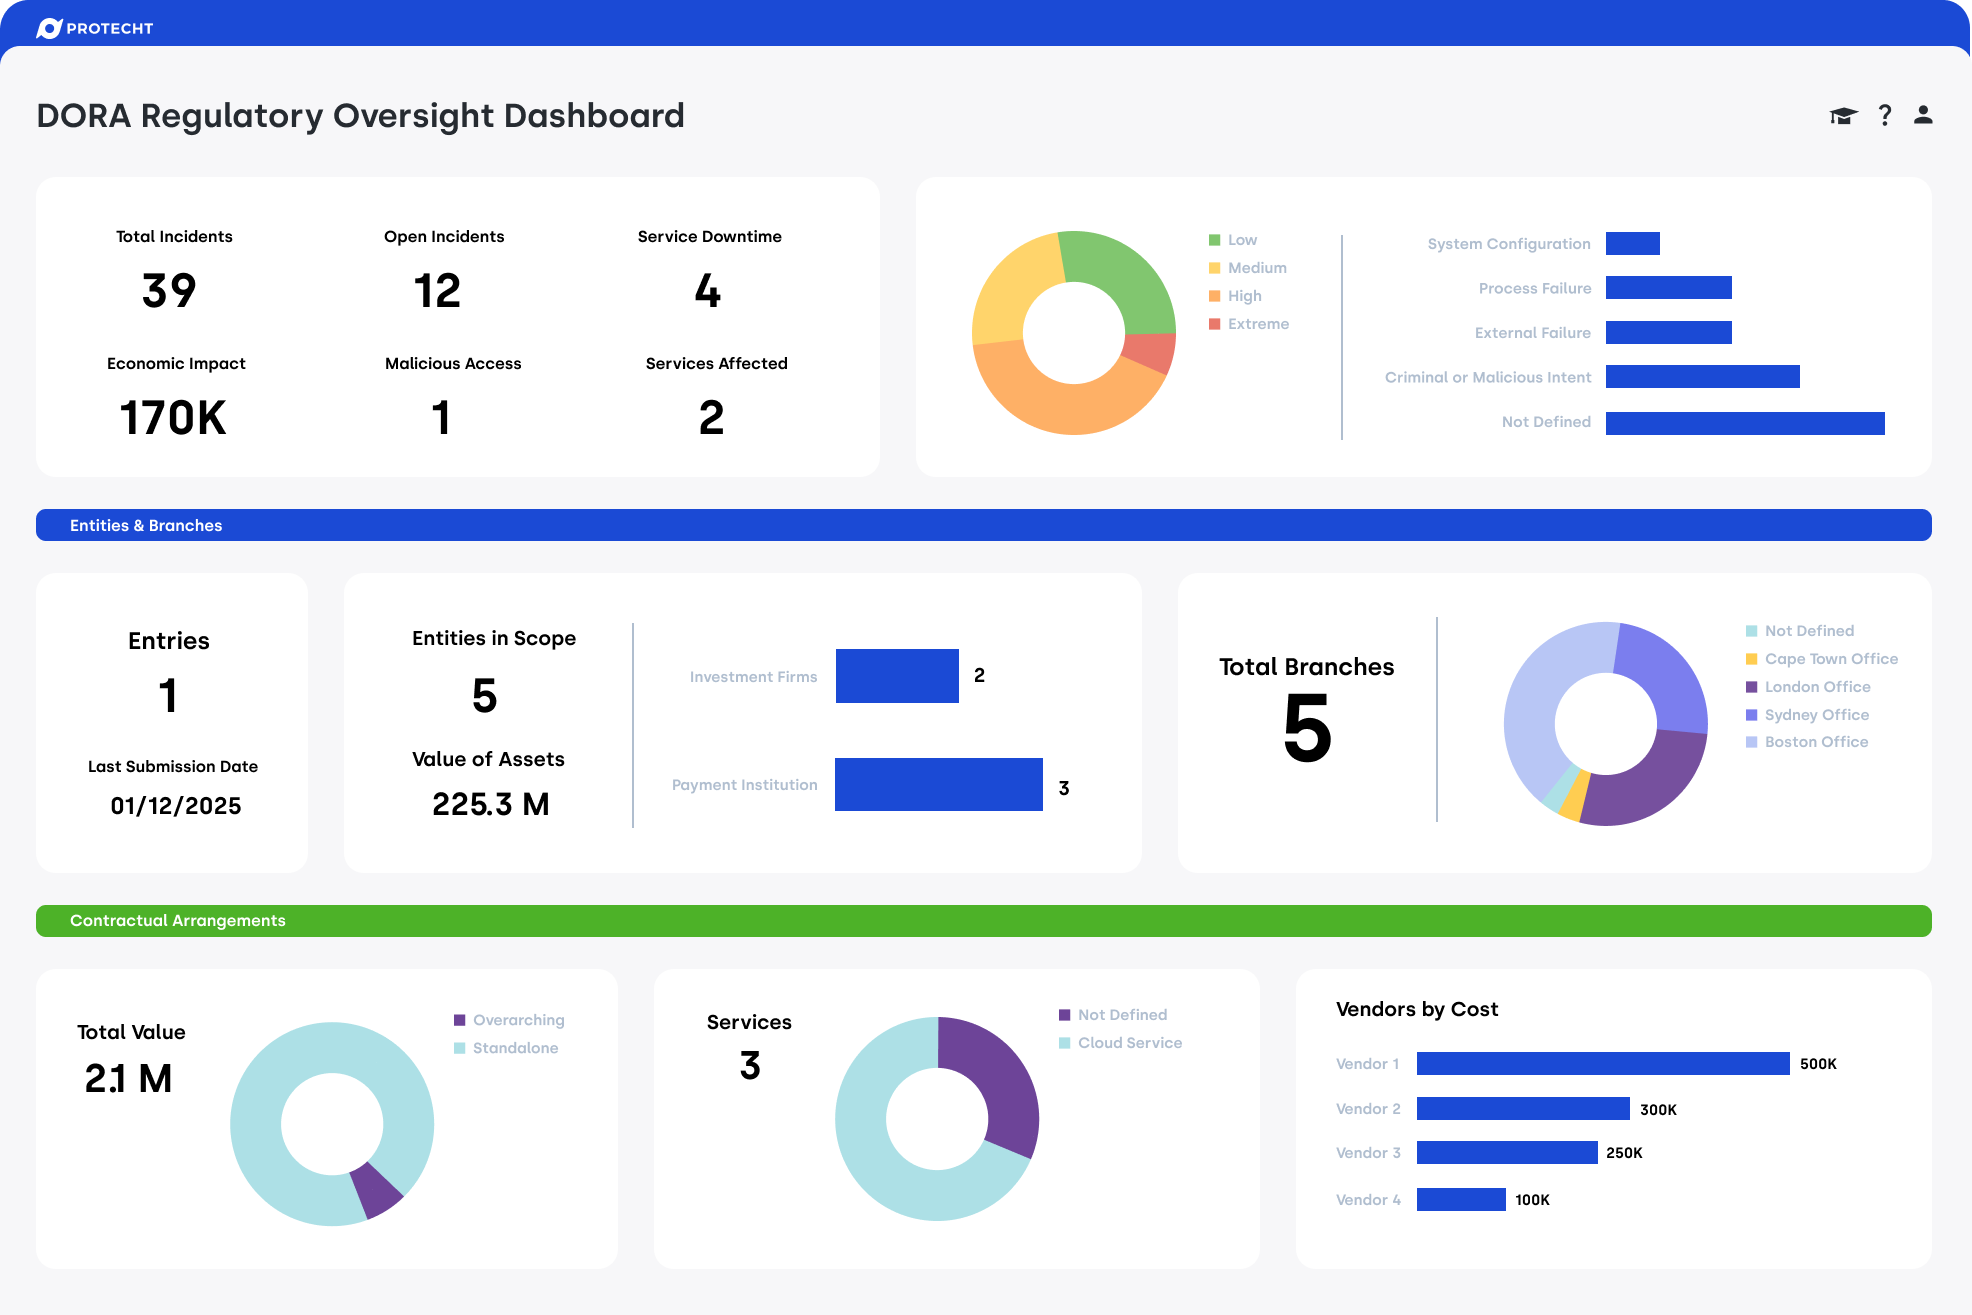This screenshot has width=1972, height=1315.
Task: Toggle the Extreme legend entry
Action: [1257, 324]
